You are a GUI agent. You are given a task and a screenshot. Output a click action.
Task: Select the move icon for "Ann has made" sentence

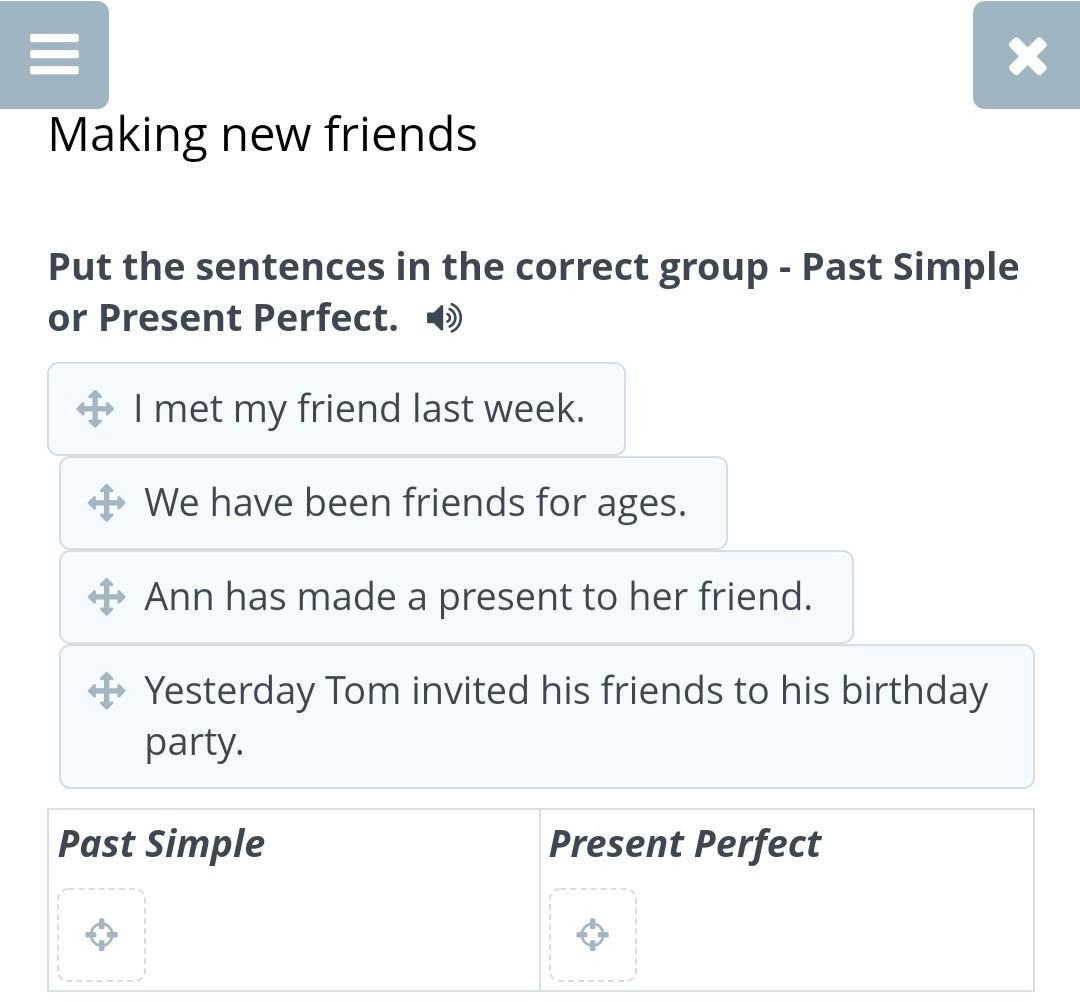pyautogui.click(x=106, y=597)
